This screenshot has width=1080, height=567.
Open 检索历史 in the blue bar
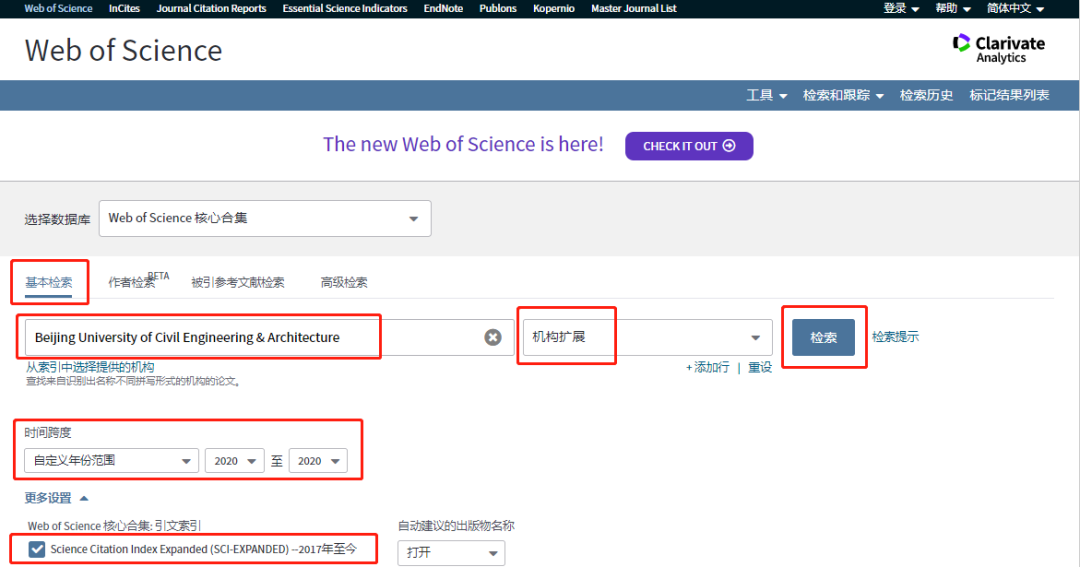point(926,95)
